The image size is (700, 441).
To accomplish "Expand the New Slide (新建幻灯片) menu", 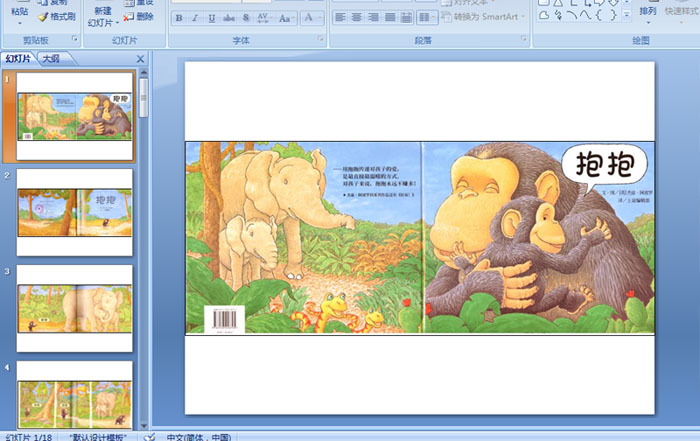I will pyautogui.click(x=117, y=23).
